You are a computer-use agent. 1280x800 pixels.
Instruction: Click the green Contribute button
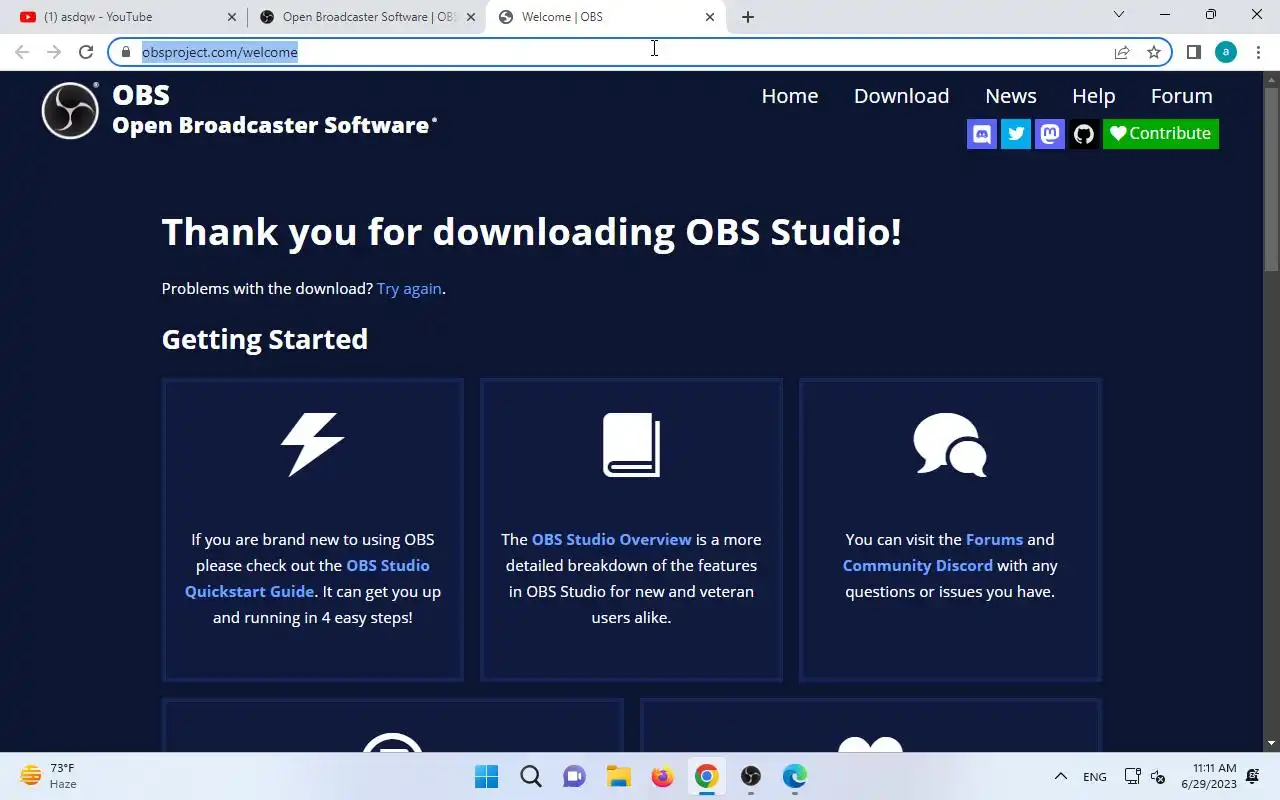[1161, 134]
